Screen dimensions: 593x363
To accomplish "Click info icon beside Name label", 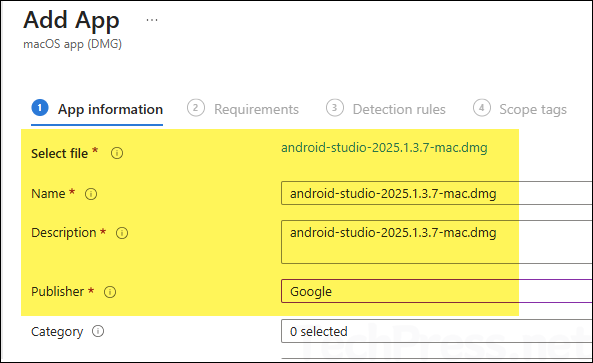I will 91,194.
